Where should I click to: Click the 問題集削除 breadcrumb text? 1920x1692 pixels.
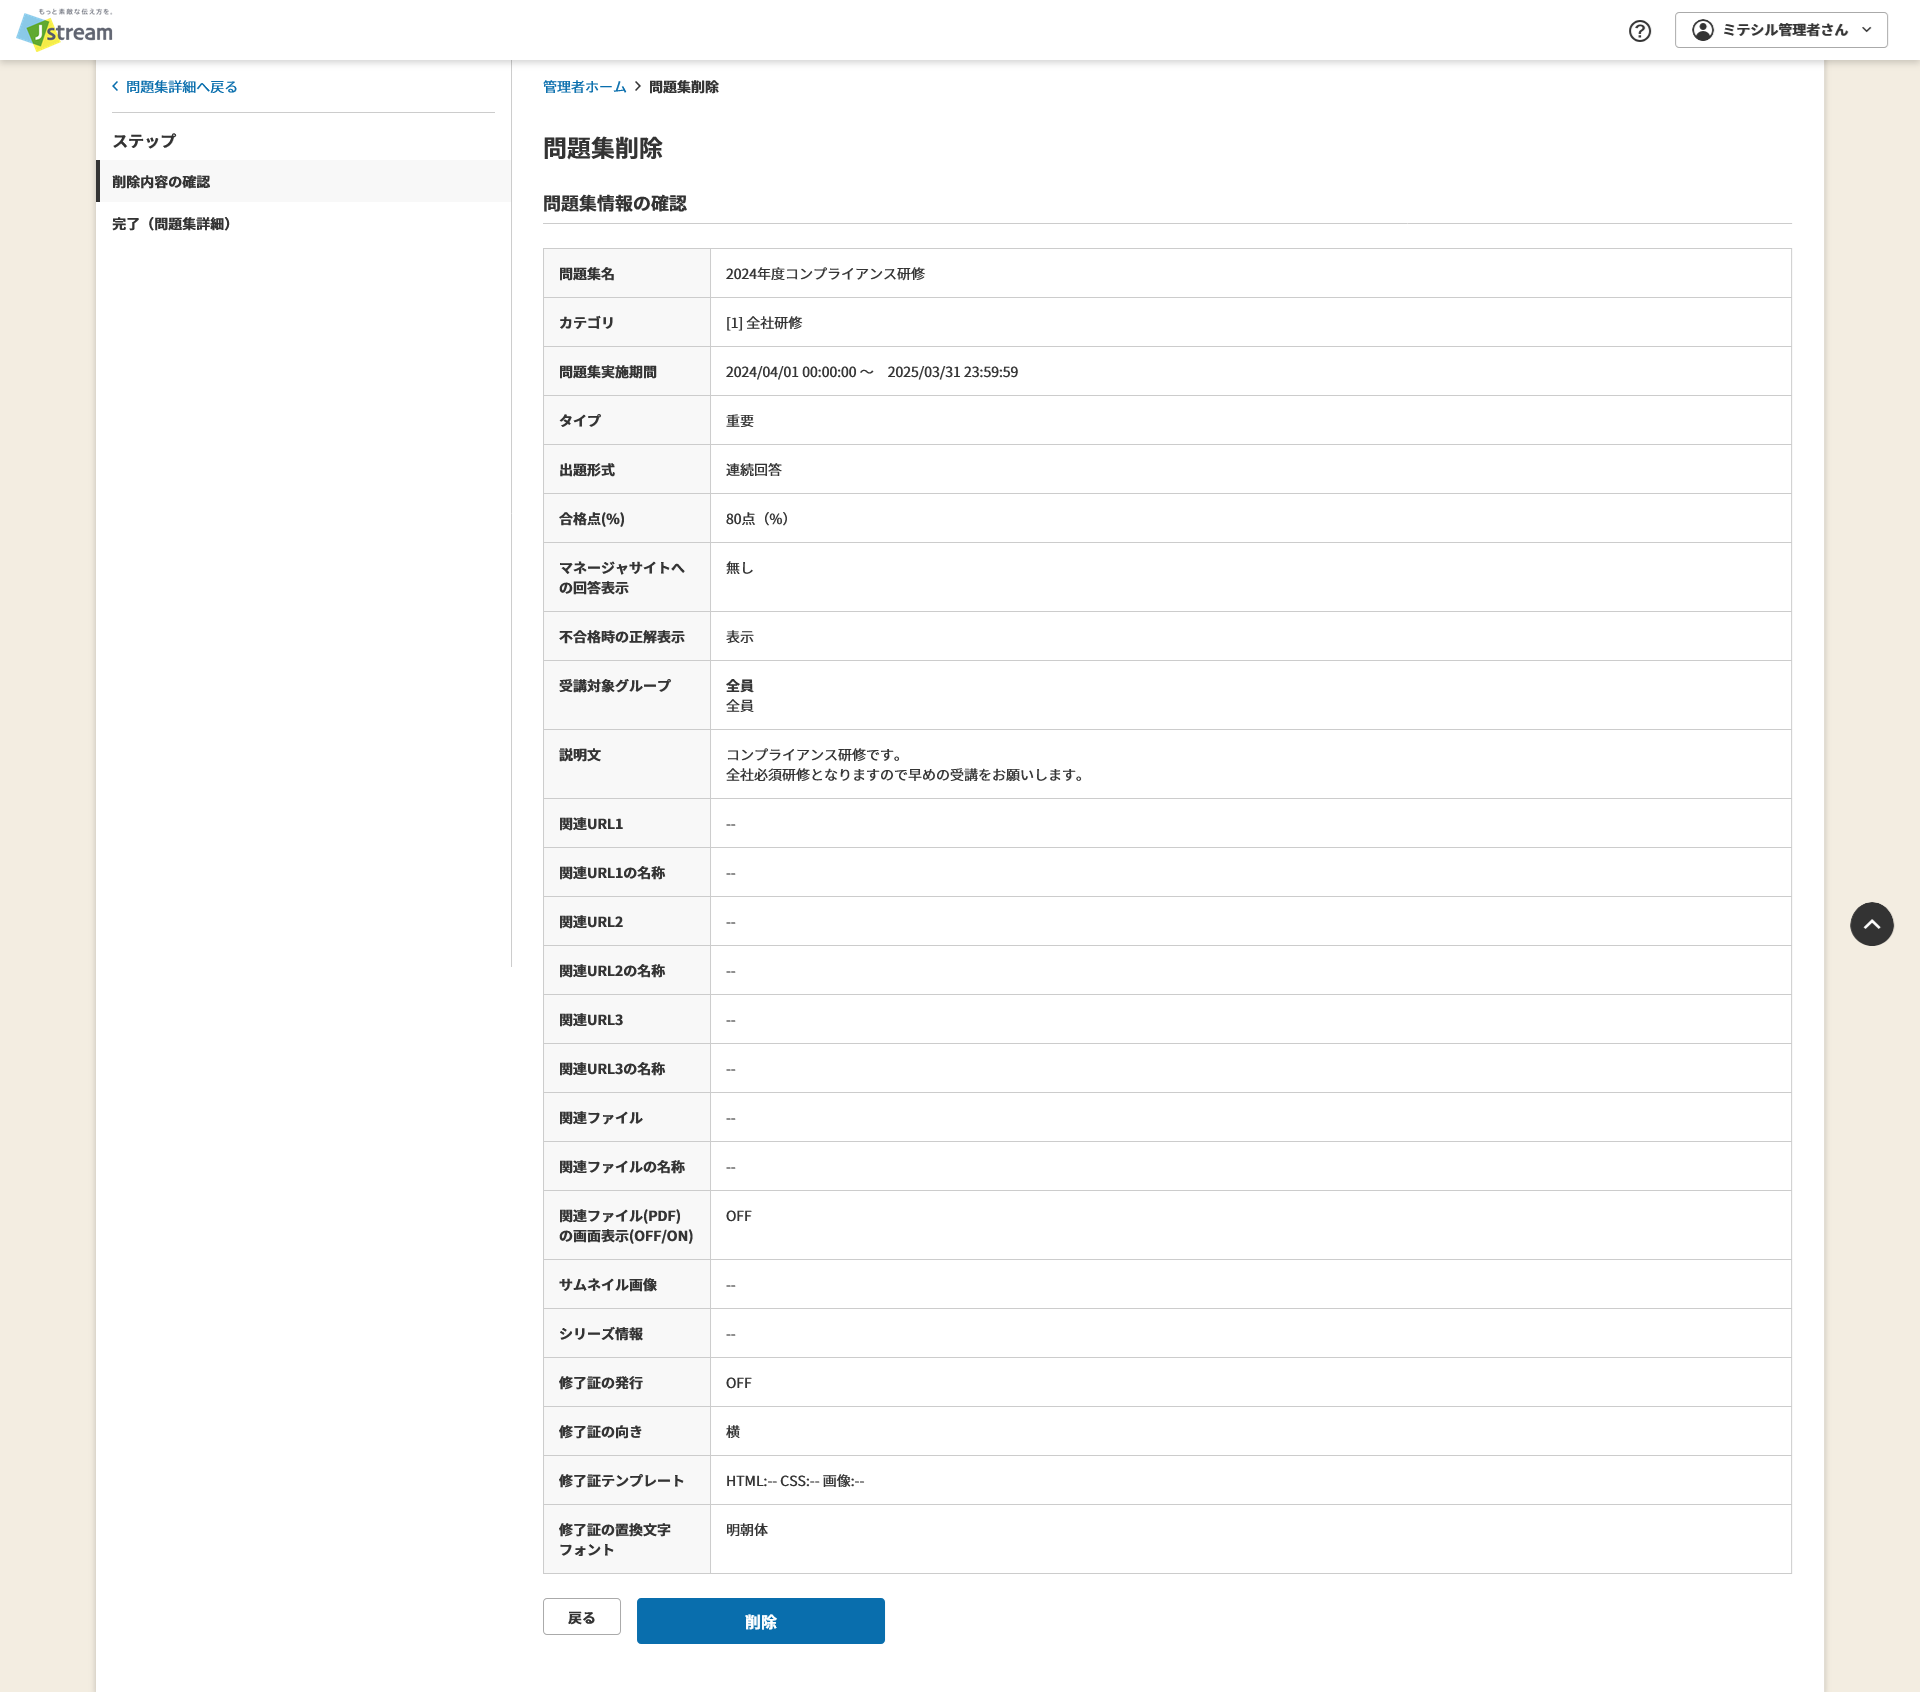click(684, 87)
